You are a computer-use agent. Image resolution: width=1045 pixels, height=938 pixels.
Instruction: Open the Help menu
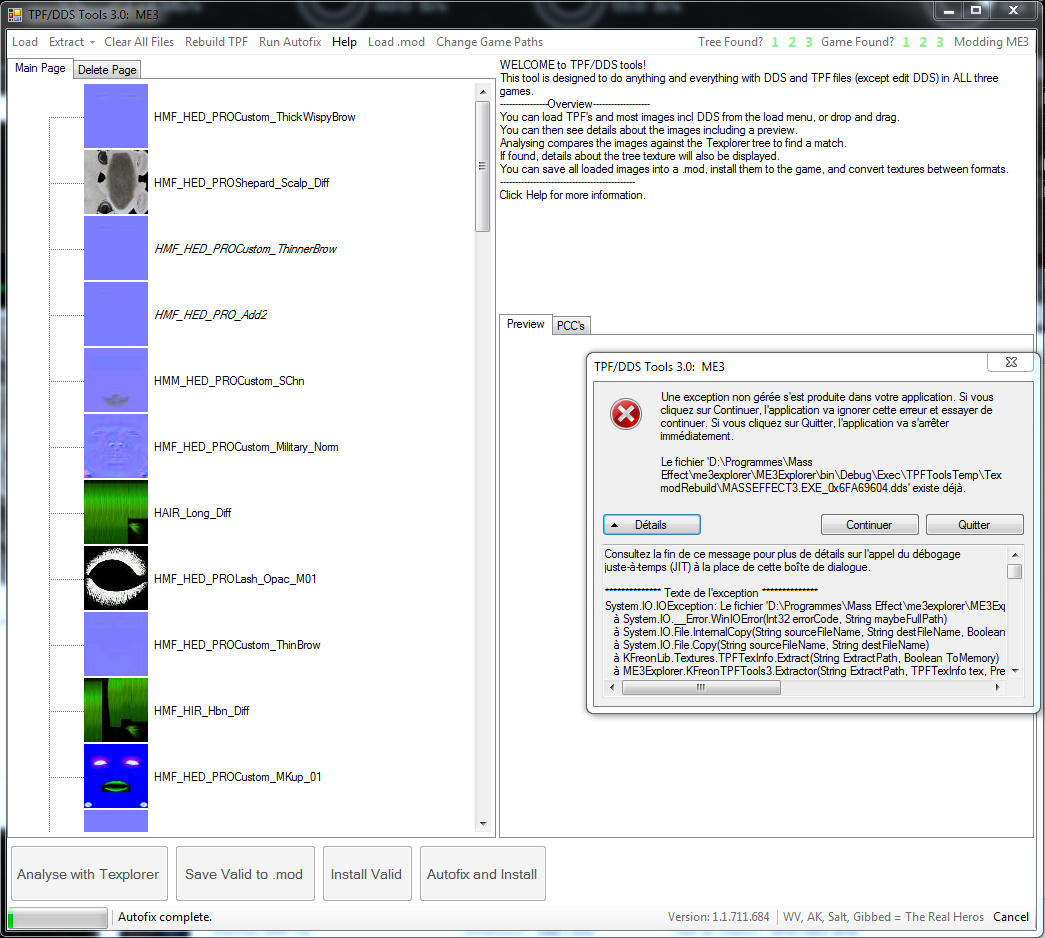click(x=344, y=42)
